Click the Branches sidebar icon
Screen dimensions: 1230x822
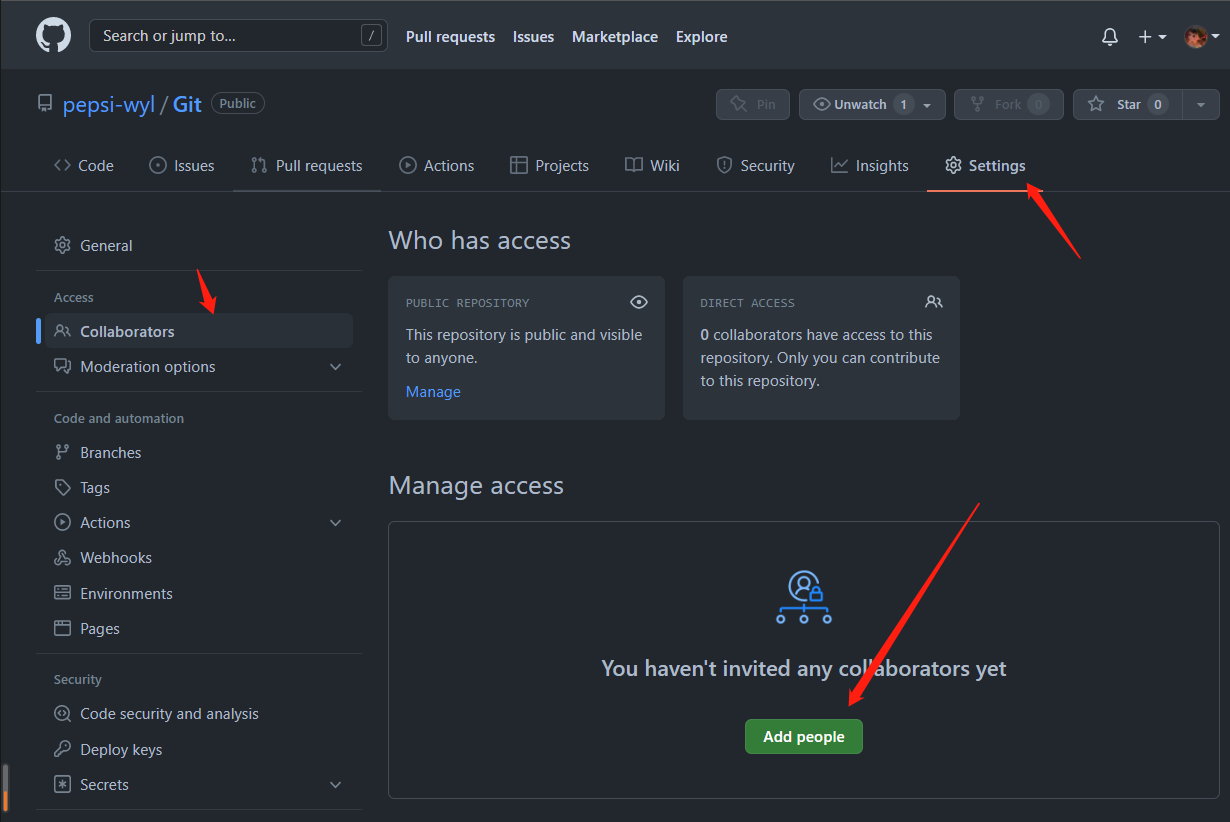pyautogui.click(x=62, y=452)
